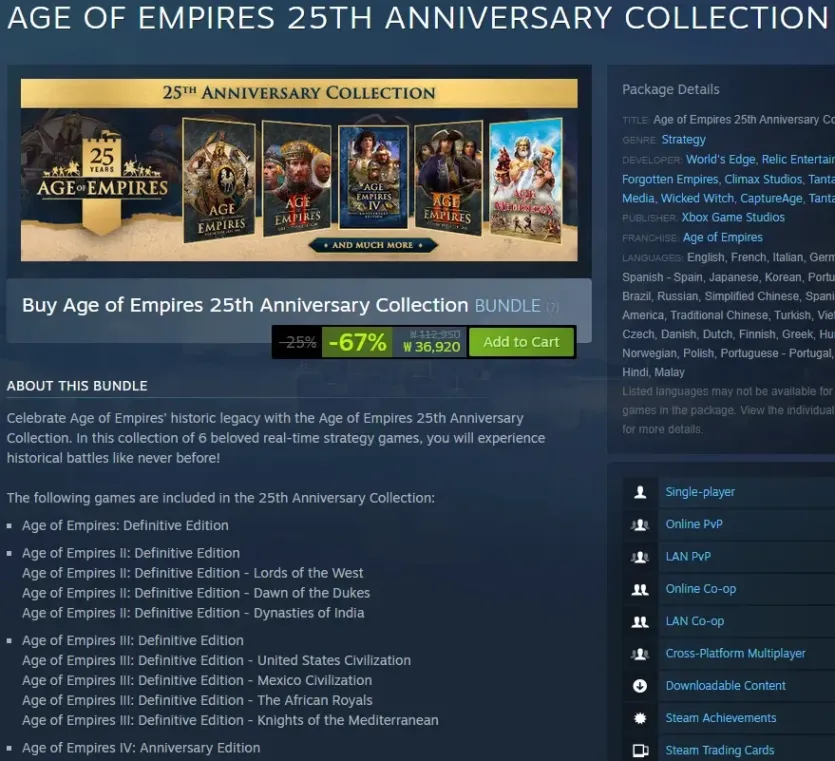The width and height of the screenshot is (835, 761).
Task: Click the Steam Achievements star icon
Action: click(640, 718)
